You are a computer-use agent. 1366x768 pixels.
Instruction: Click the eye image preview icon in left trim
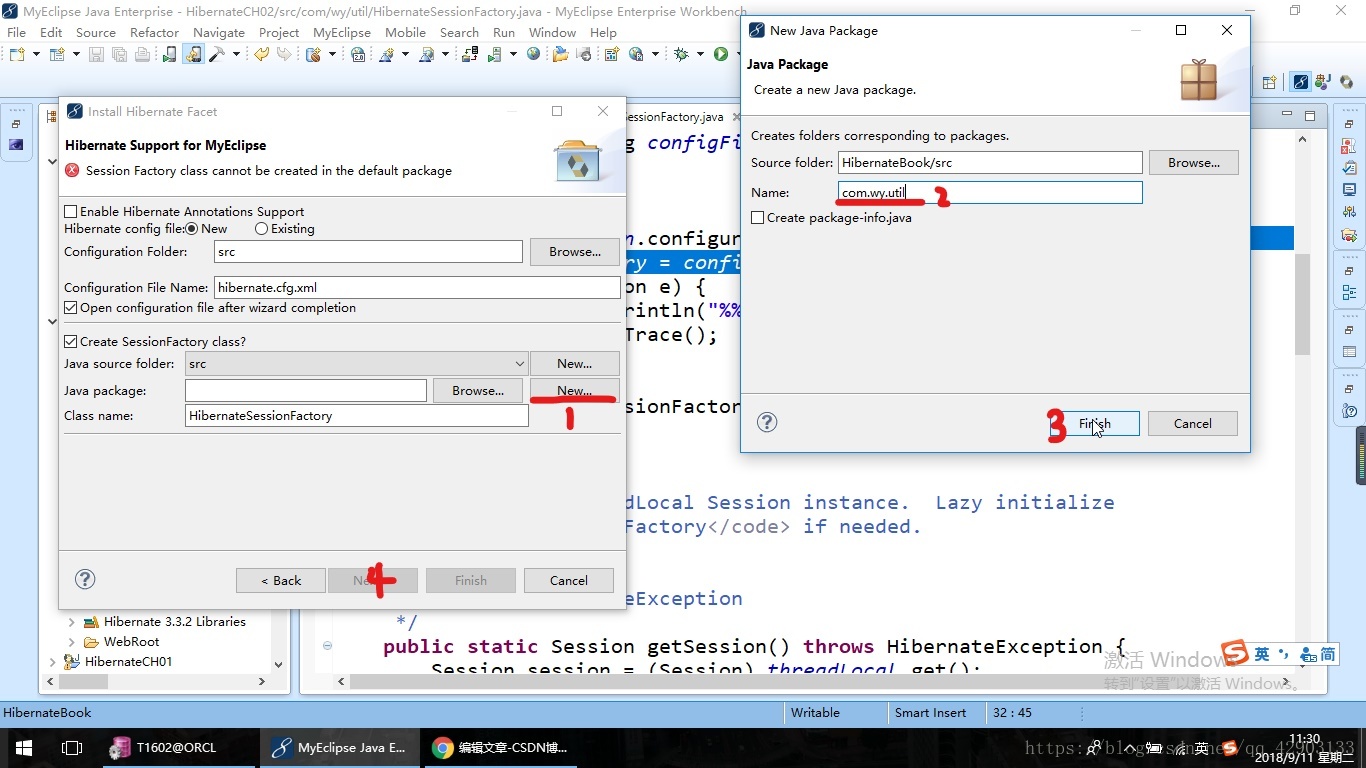click(16, 145)
